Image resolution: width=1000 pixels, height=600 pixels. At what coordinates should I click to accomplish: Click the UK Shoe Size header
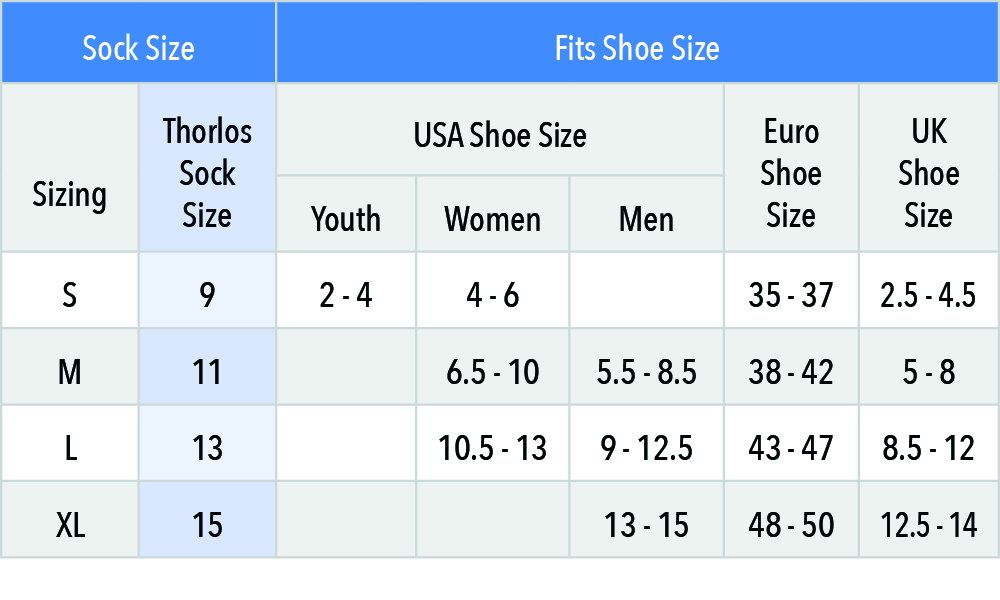click(x=929, y=168)
